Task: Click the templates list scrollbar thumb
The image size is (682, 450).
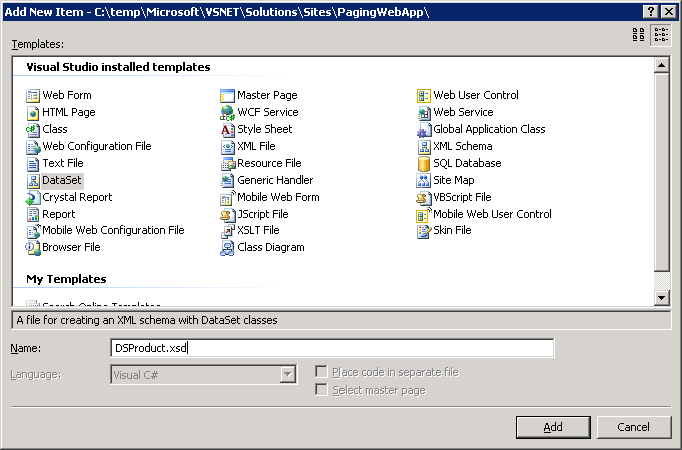Action: click(662, 172)
